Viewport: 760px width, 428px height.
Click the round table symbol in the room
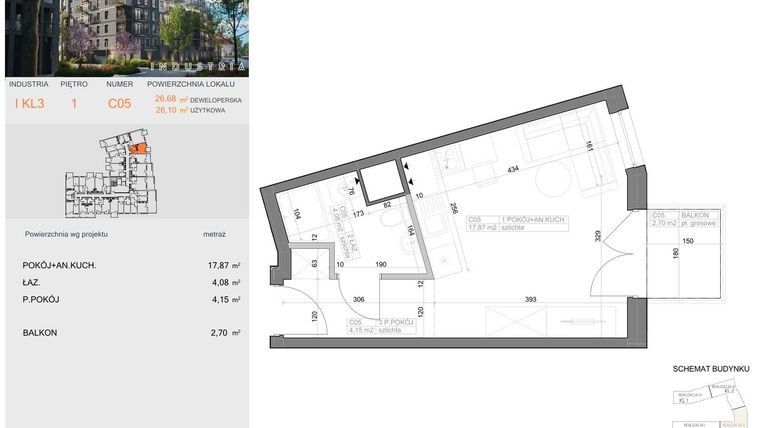553,179
